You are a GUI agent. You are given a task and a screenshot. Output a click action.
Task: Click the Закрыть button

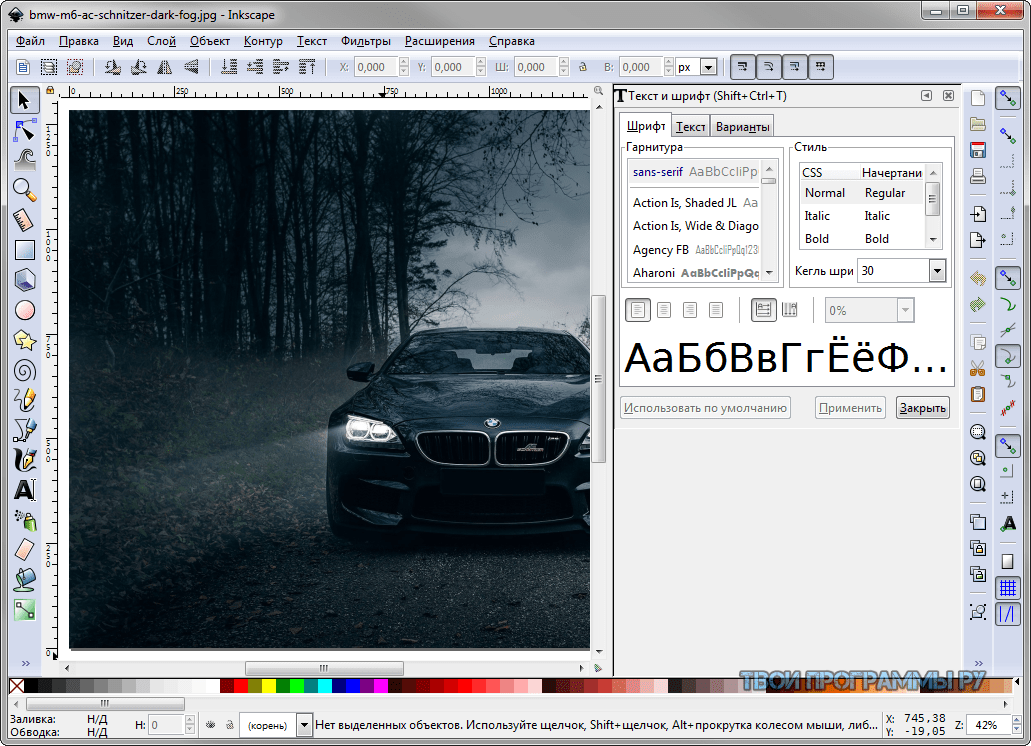coord(923,408)
